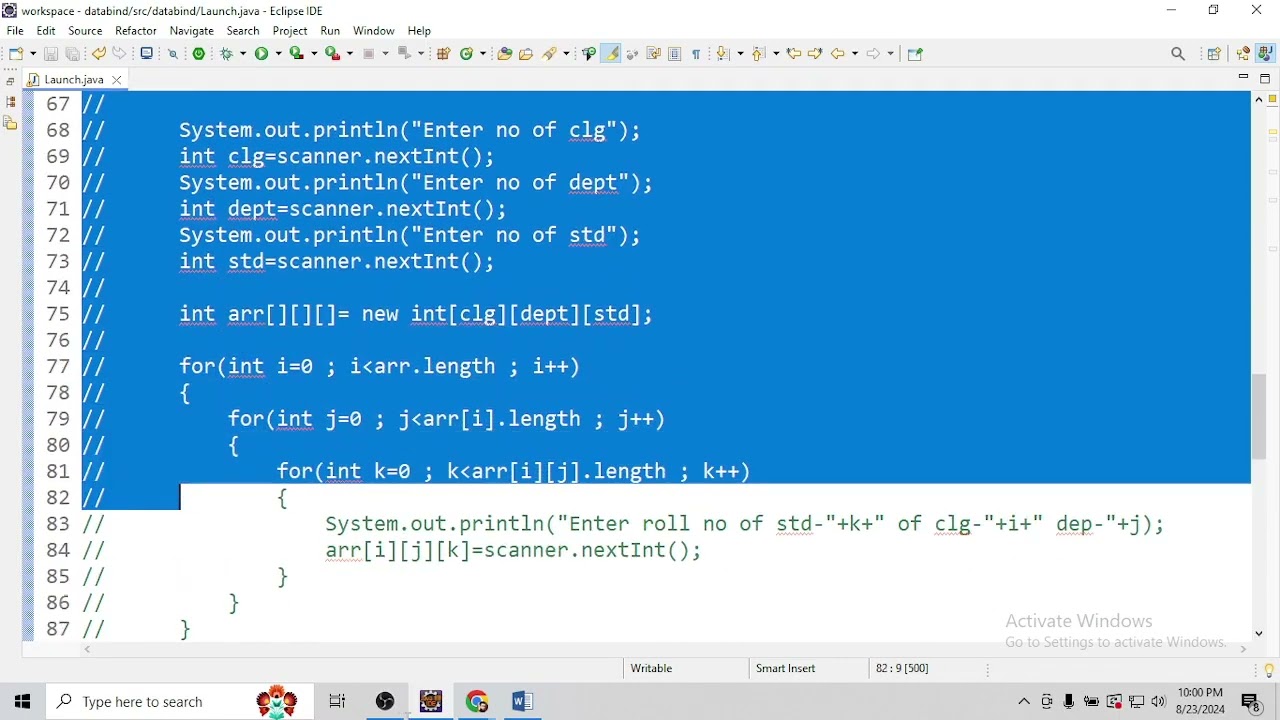Click the green Launch power icon
Image resolution: width=1280 pixels, height=720 pixels.
[x=200, y=54]
